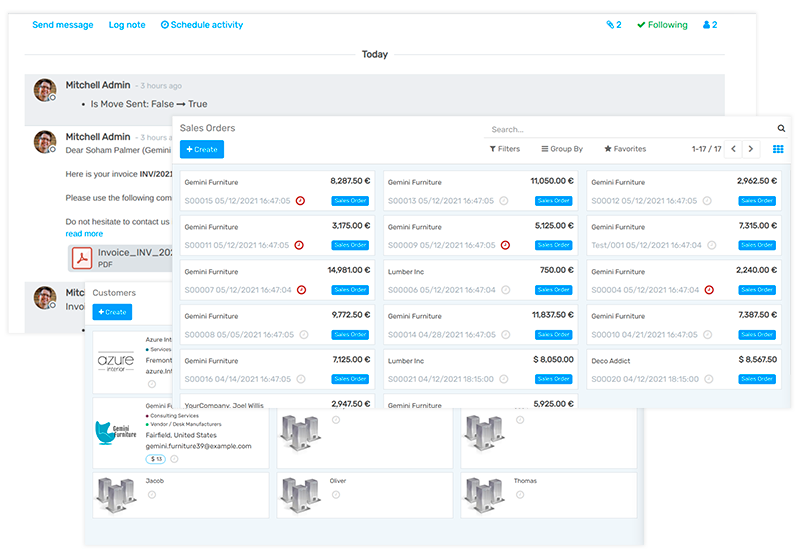Open activity clock on order S00004
The width and height of the screenshot is (800, 557).
[709, 290]
